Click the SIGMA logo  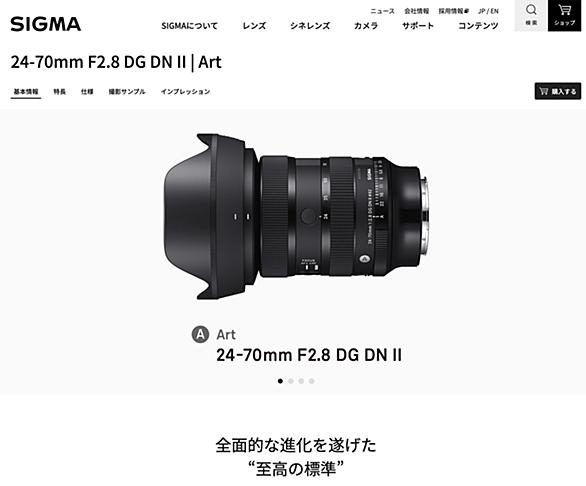[x=46, y=24]
